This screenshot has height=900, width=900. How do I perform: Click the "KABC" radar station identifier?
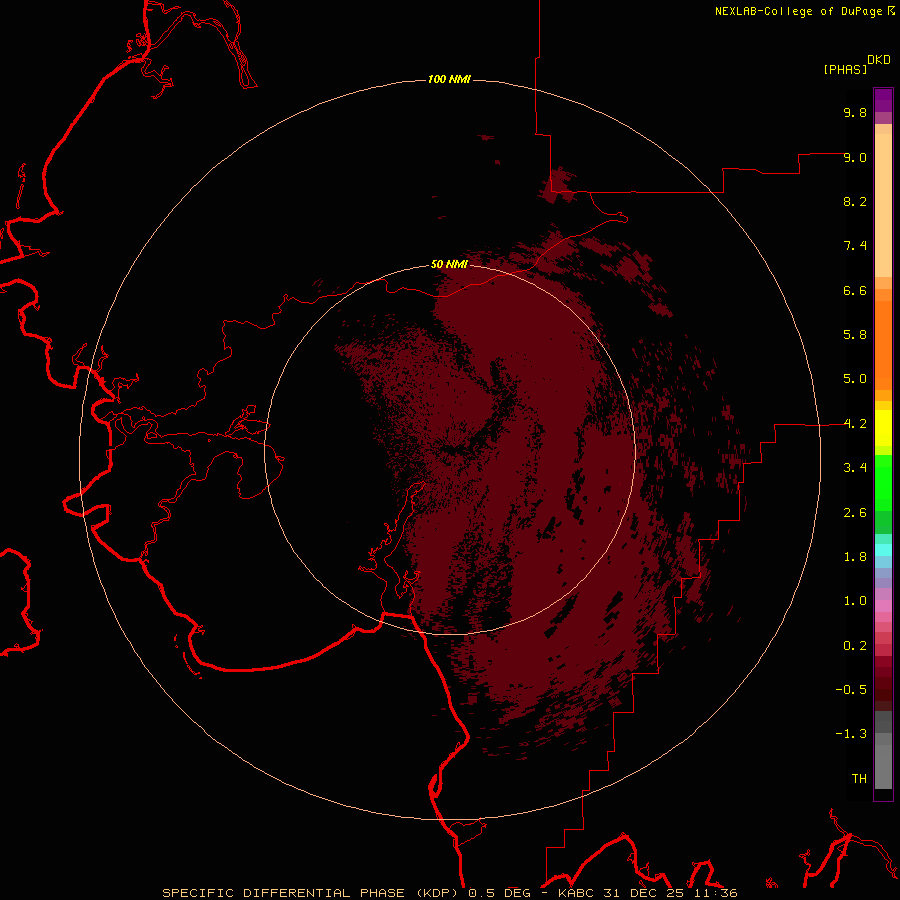pyautogui.click(x=577, y=893)
